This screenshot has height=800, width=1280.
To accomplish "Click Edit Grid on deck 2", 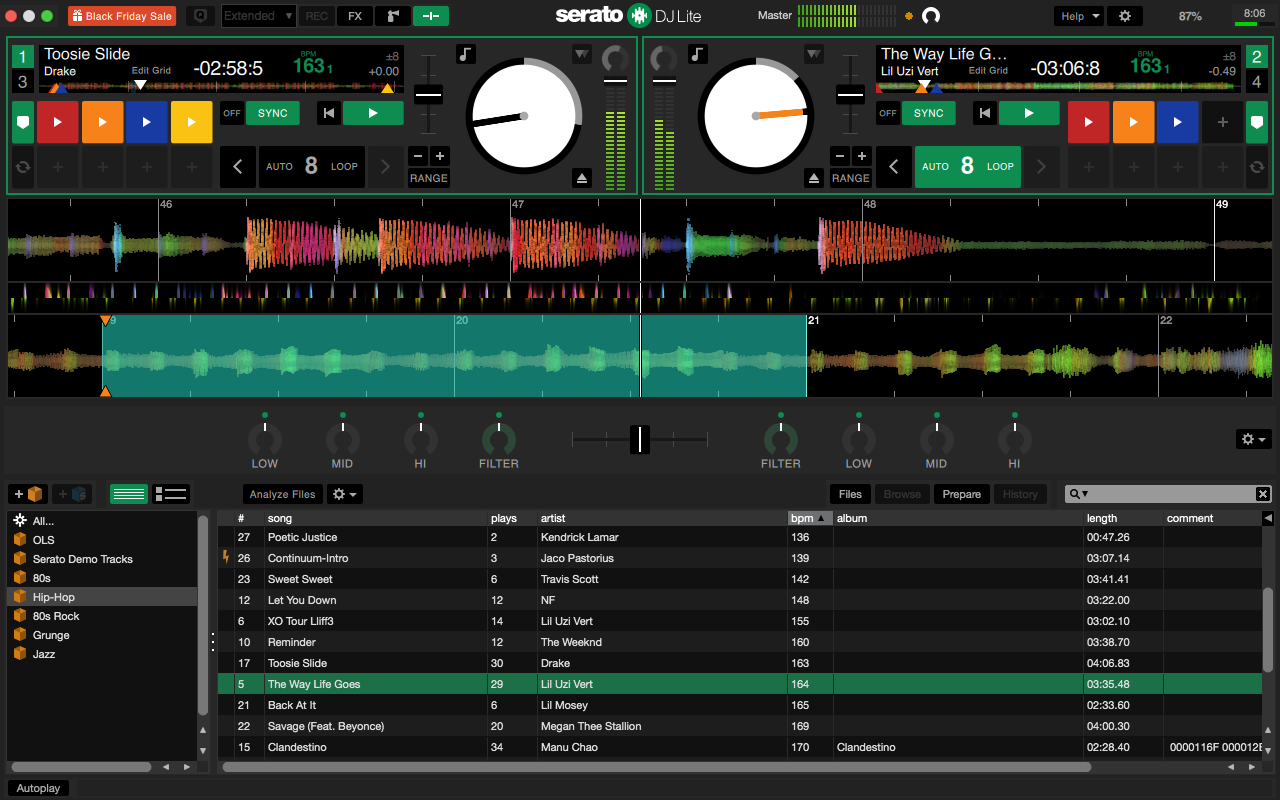I will (989, 71).
